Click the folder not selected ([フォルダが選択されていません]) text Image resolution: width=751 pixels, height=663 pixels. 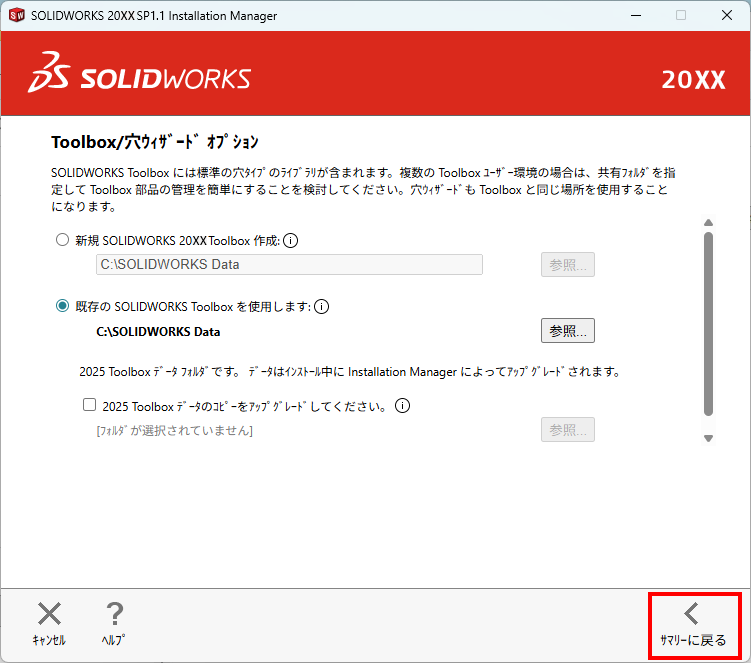[174, 431]
